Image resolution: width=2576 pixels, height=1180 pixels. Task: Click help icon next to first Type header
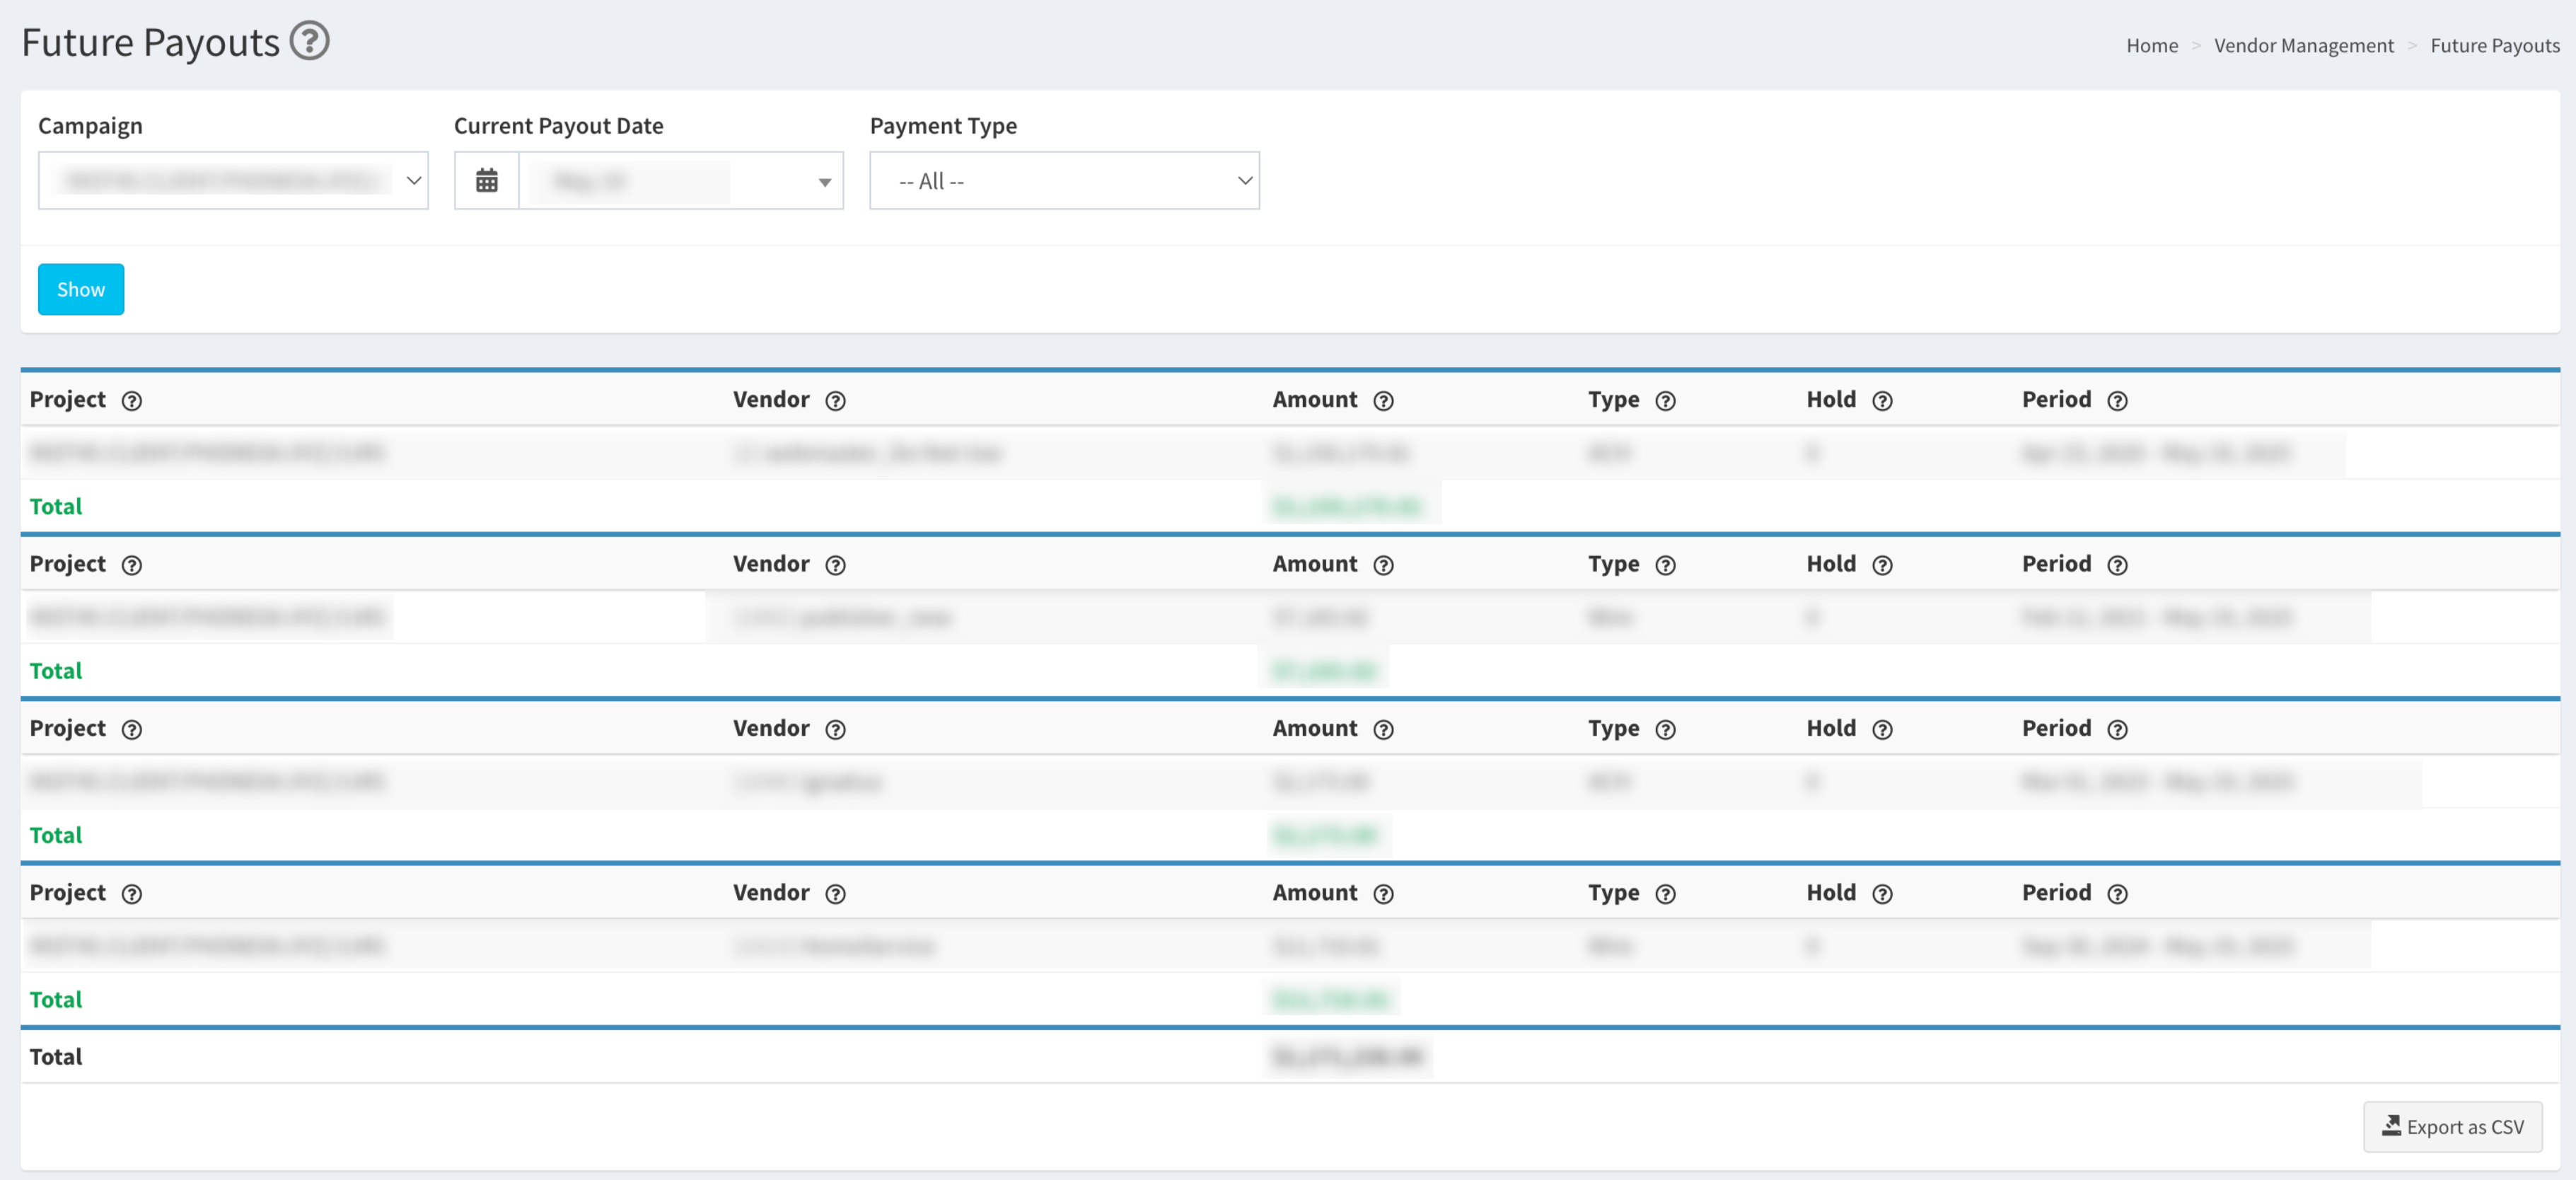point(1665,401)
